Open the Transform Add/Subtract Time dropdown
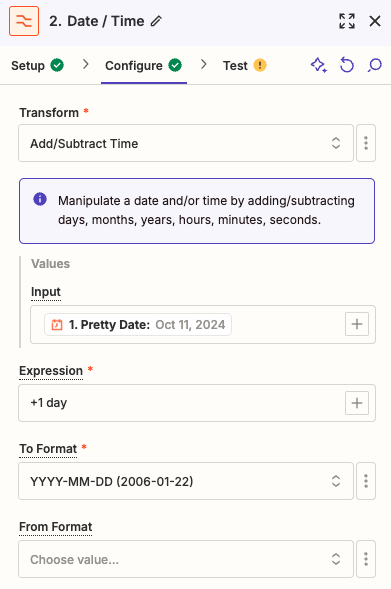The width and height of the screenshot is (391, 589). (x=186, y=143)
